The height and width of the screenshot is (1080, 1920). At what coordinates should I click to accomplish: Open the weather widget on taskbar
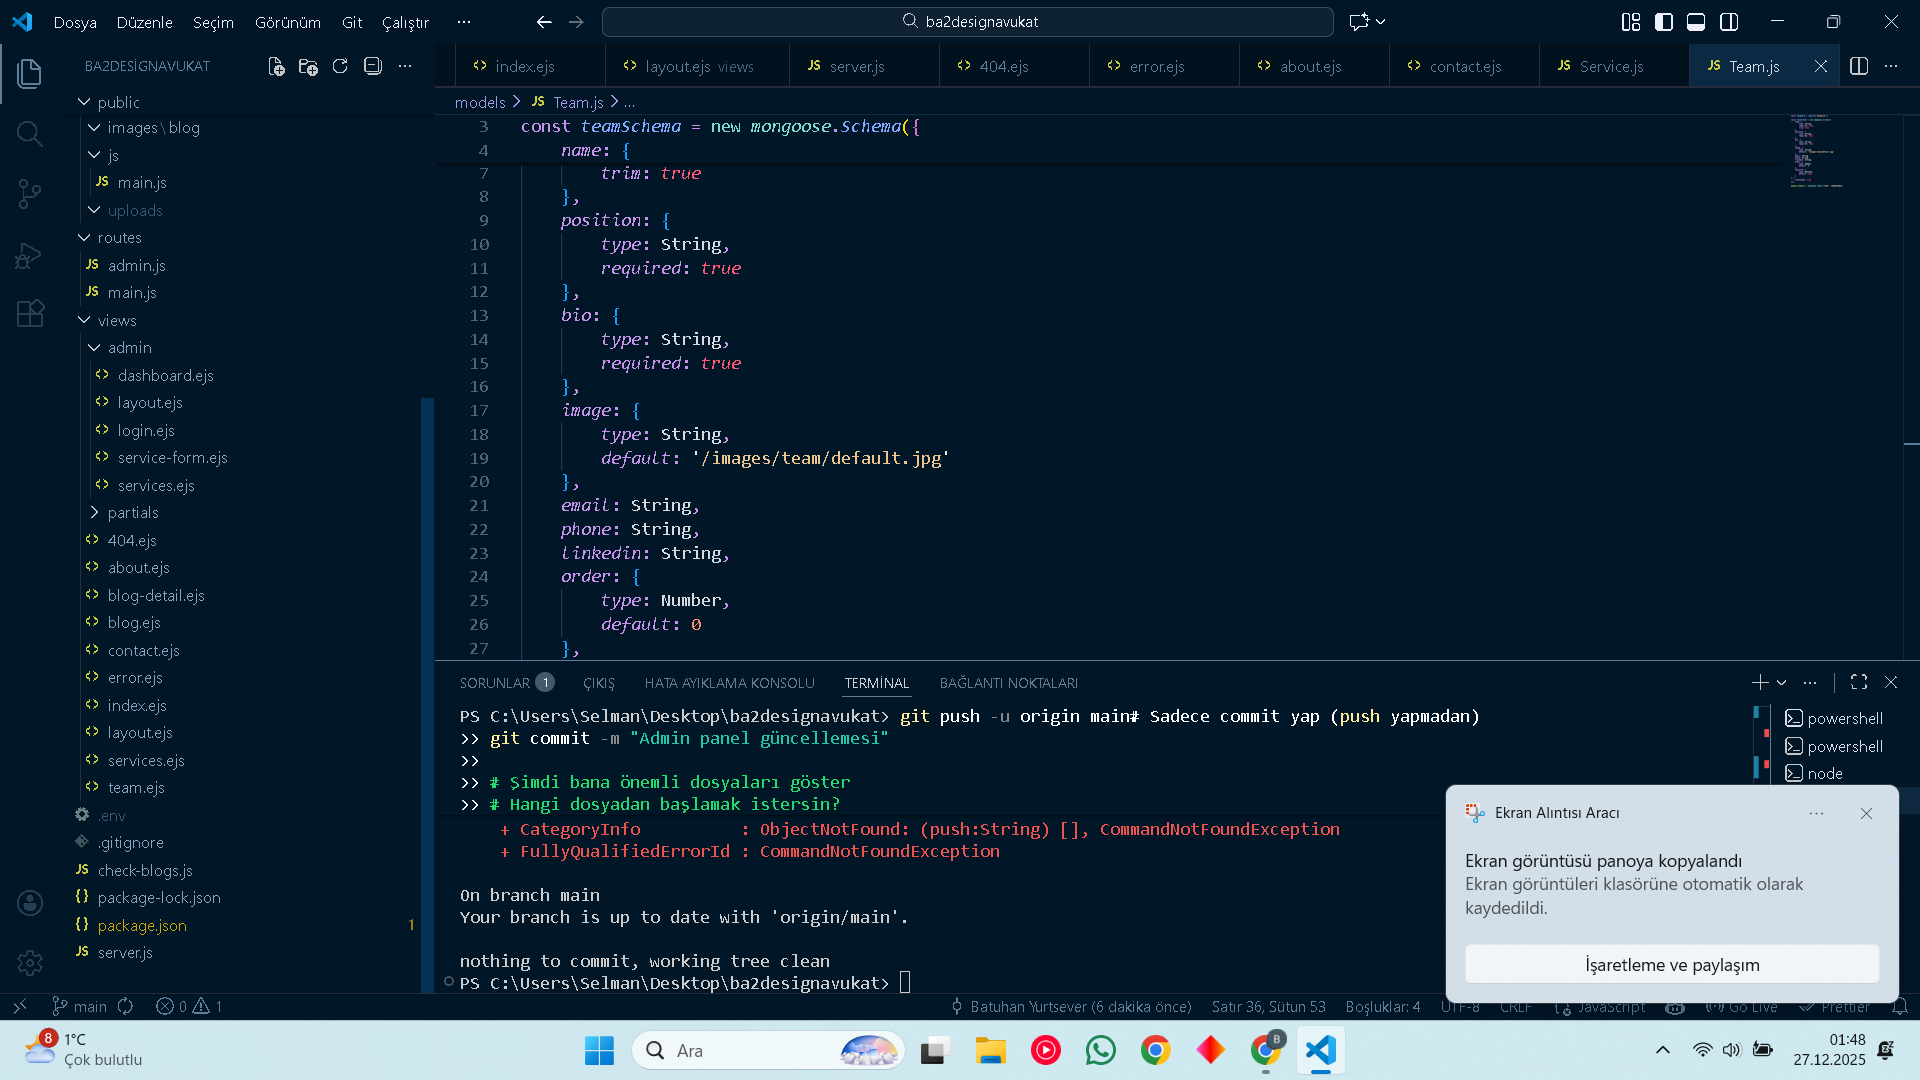pos(84,1050)
